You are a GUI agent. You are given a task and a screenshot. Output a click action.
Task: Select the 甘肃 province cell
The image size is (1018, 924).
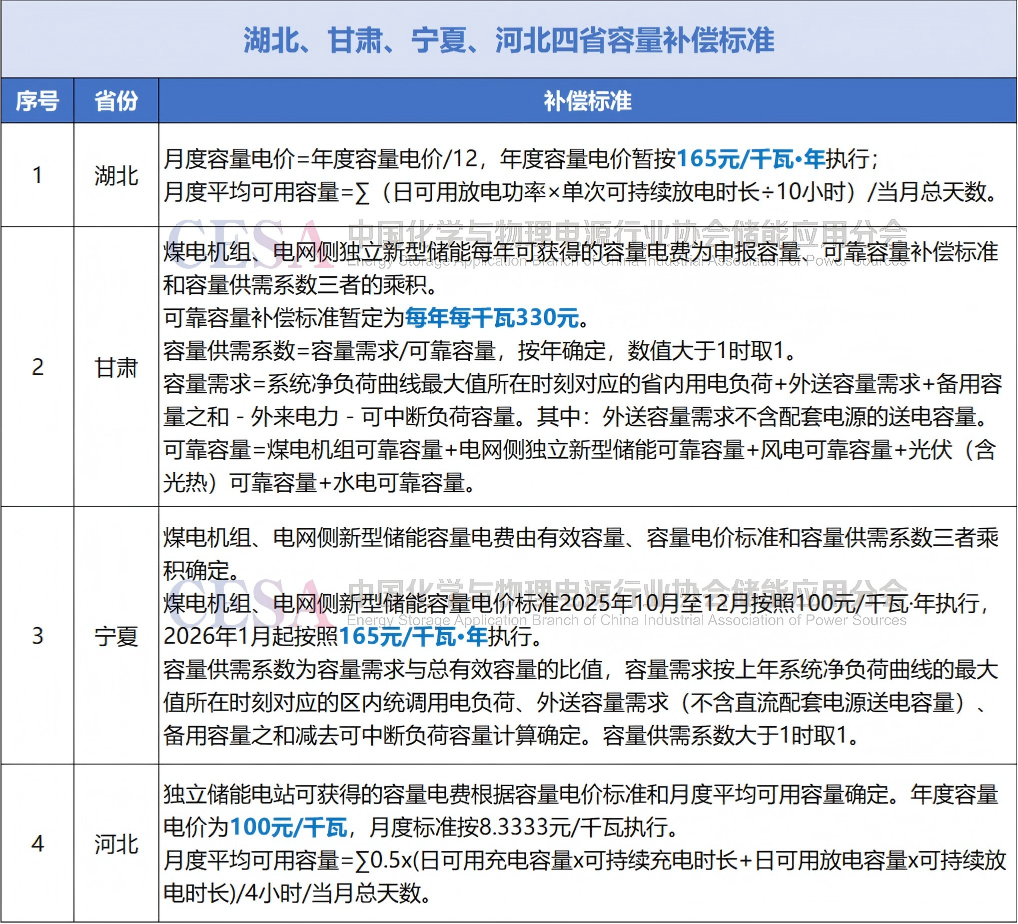pyautogui.click(x=116, y=367)
